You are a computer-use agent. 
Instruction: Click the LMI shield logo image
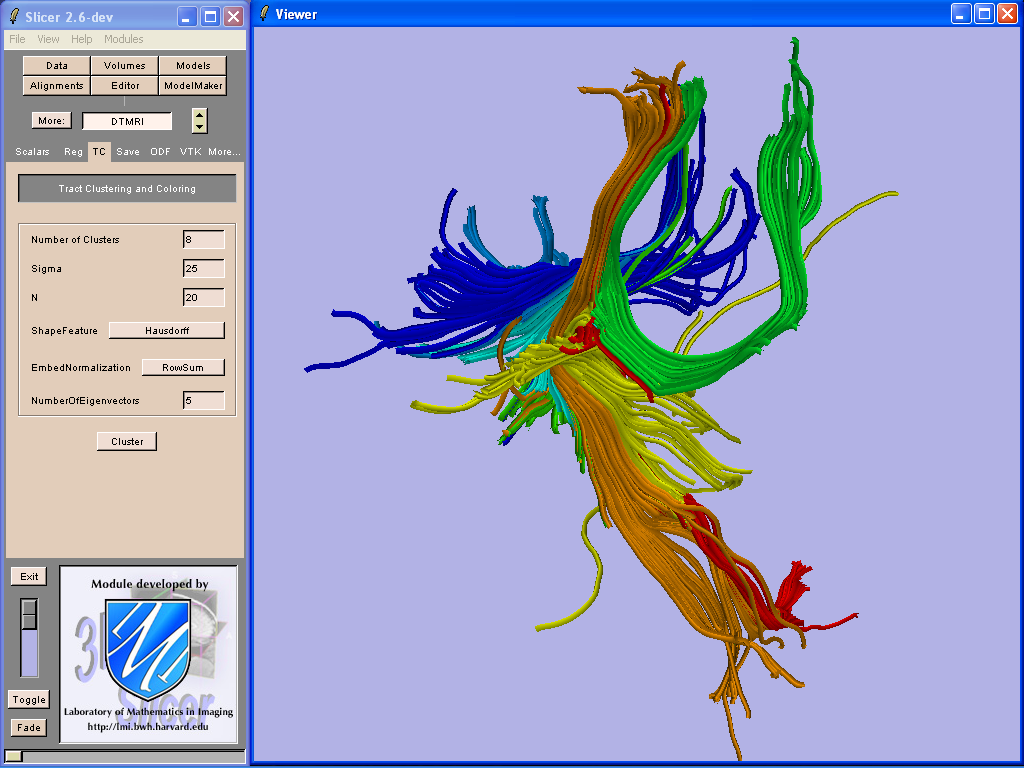(148, 650)
